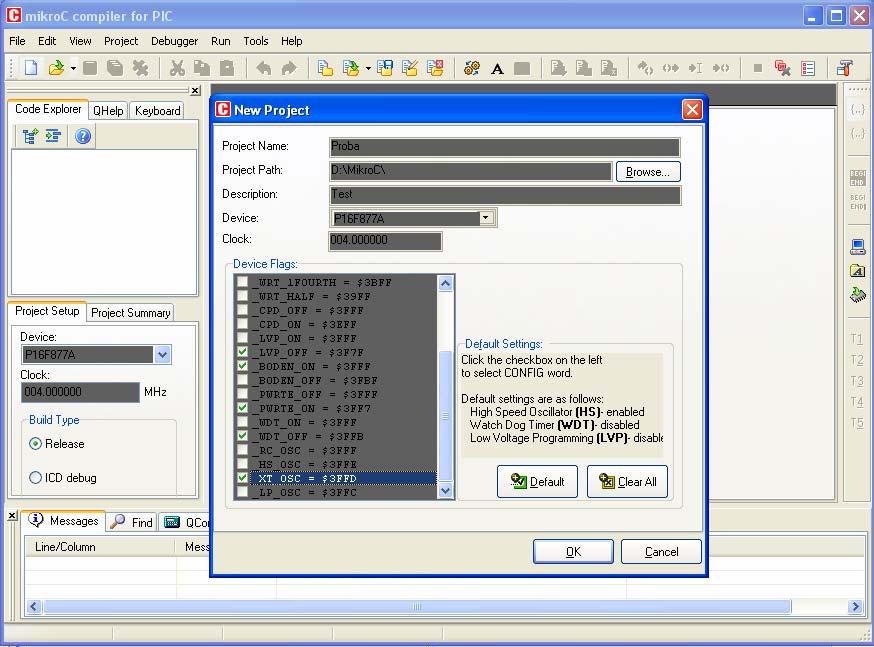Uncheck the _XT_OSC device flag
Viewport: 874px width, 647px height.
(242, 478)
